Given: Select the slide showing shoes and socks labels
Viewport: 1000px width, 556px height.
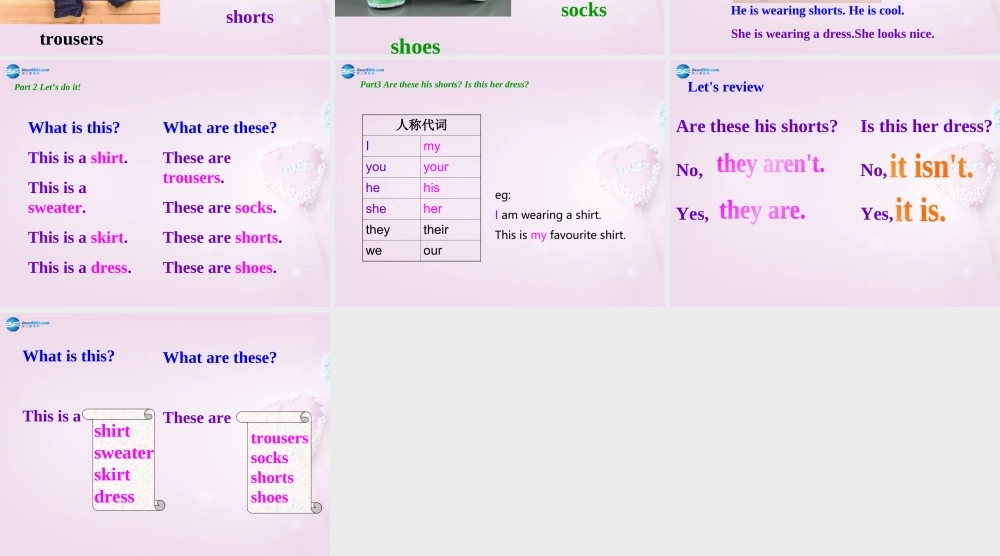Looking at the screenshot, I should click(500, 27).
